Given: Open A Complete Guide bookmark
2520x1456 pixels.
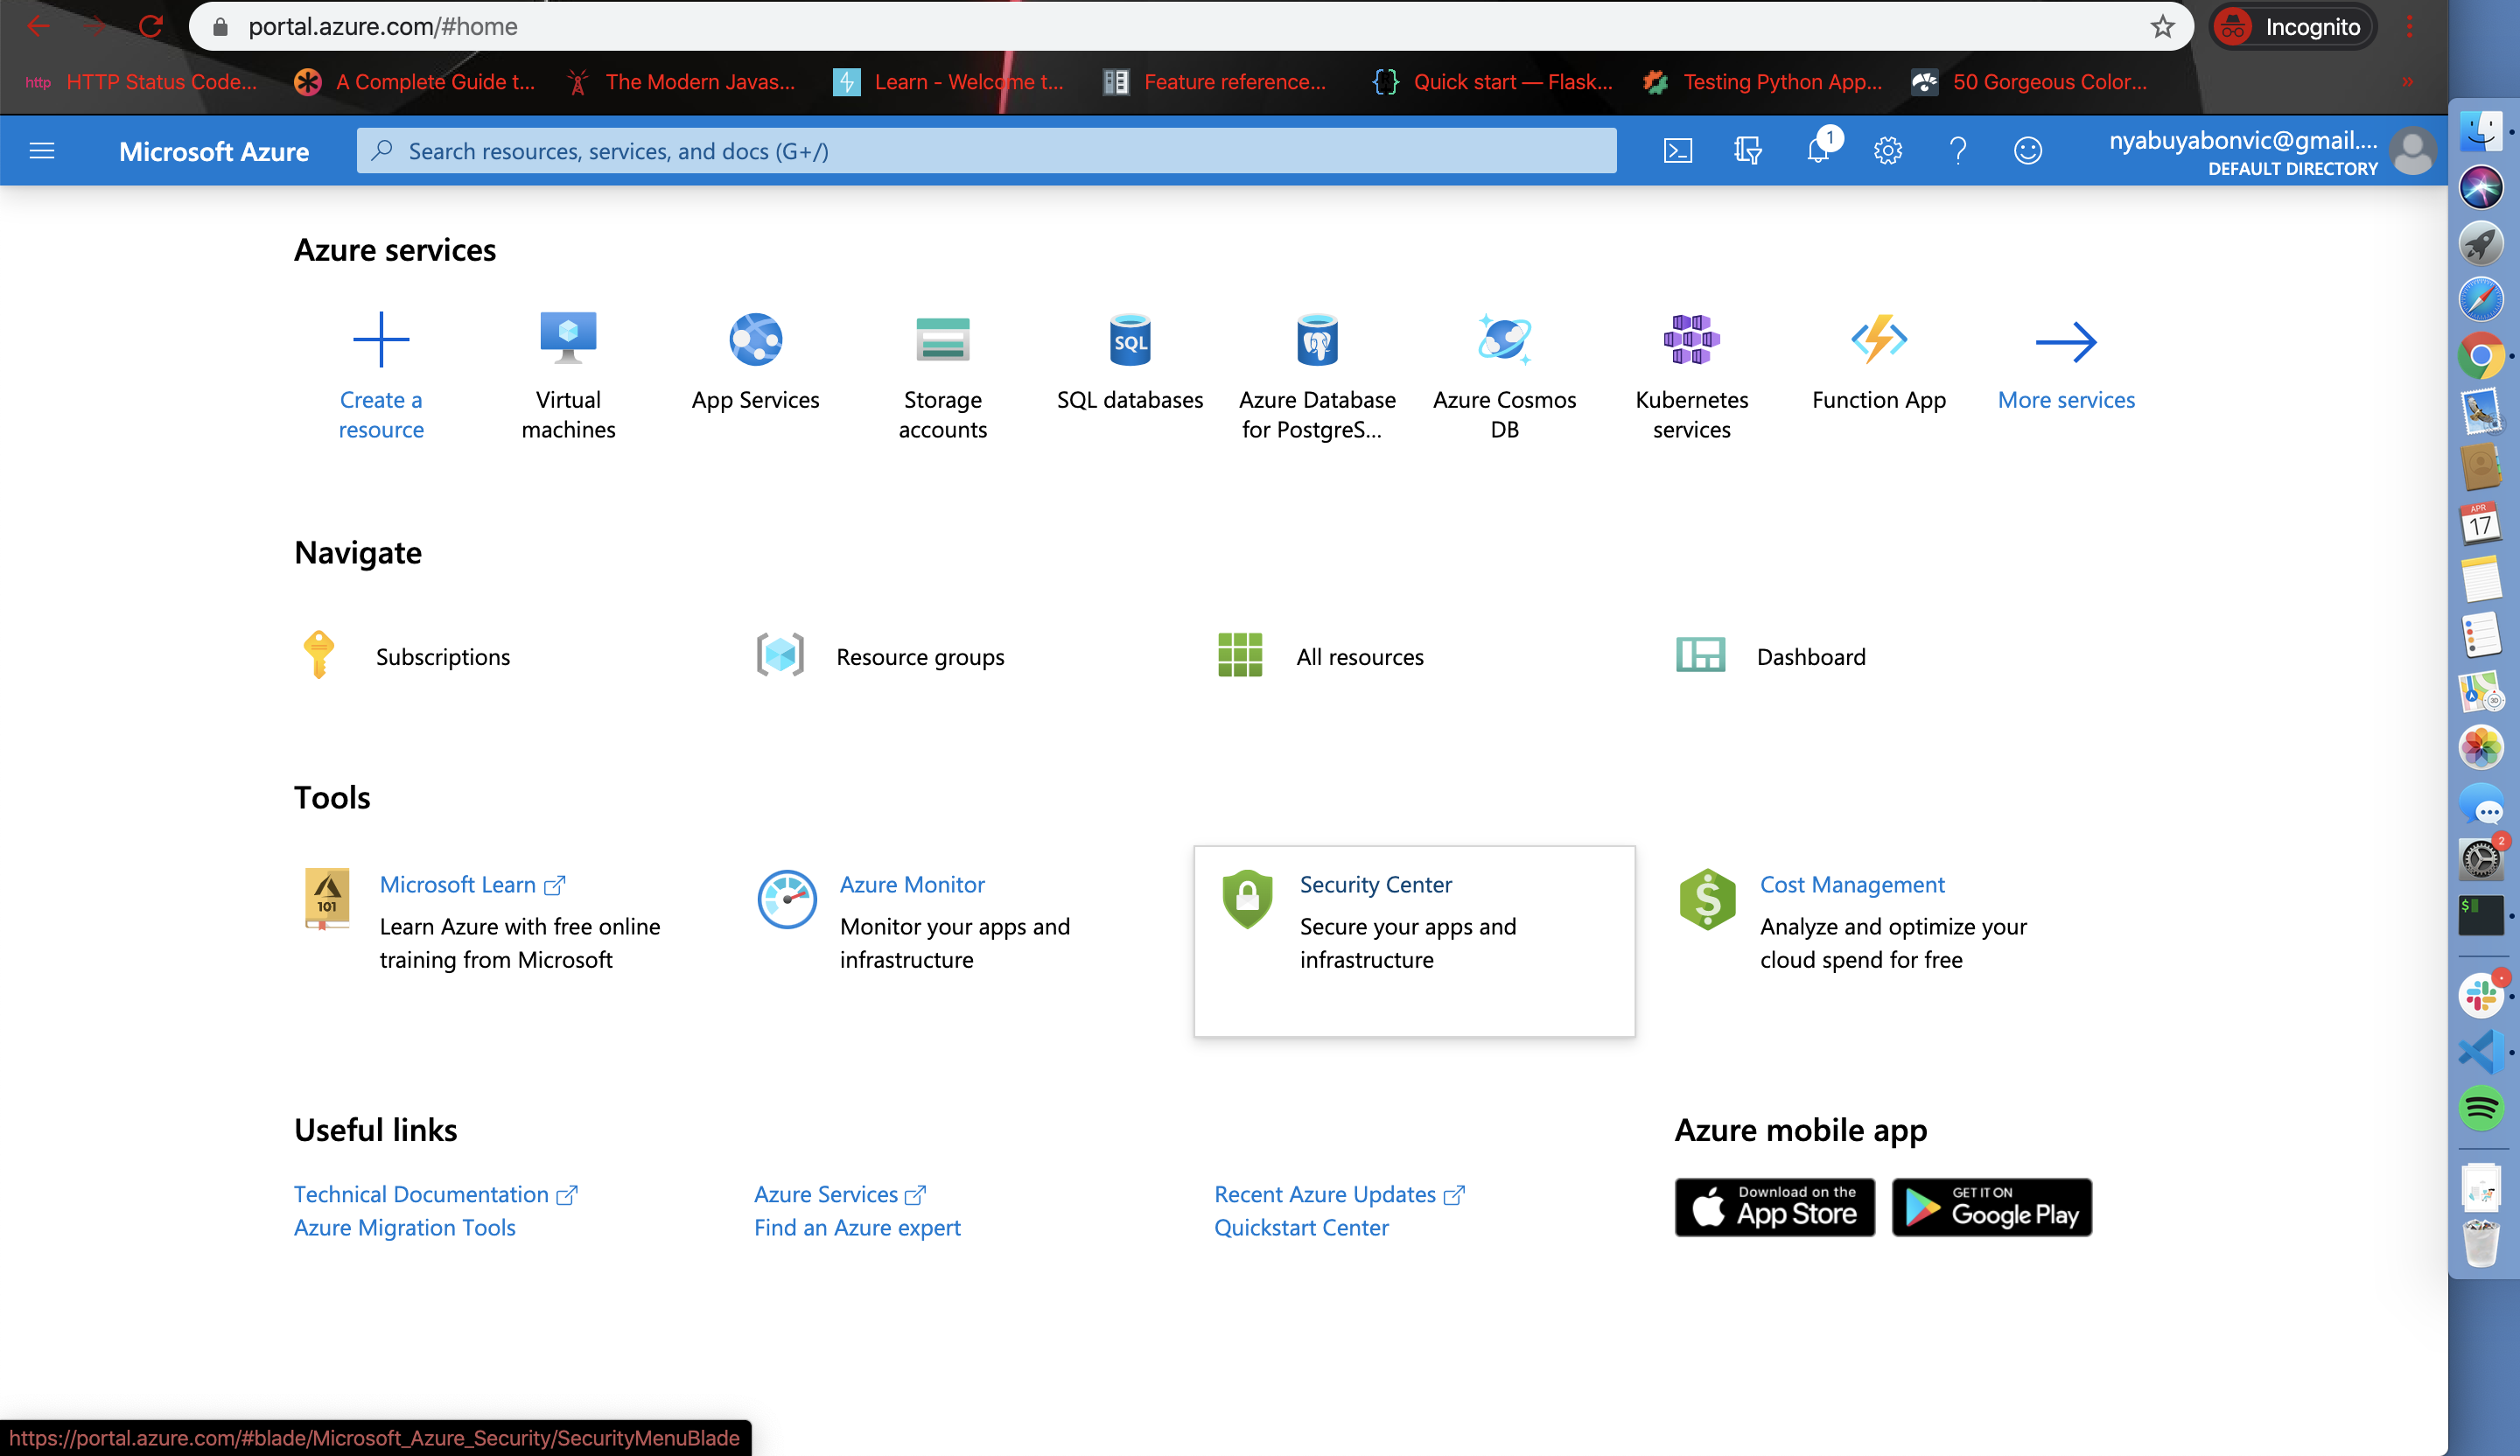Looking at the screenshot, I should [414, 82].
